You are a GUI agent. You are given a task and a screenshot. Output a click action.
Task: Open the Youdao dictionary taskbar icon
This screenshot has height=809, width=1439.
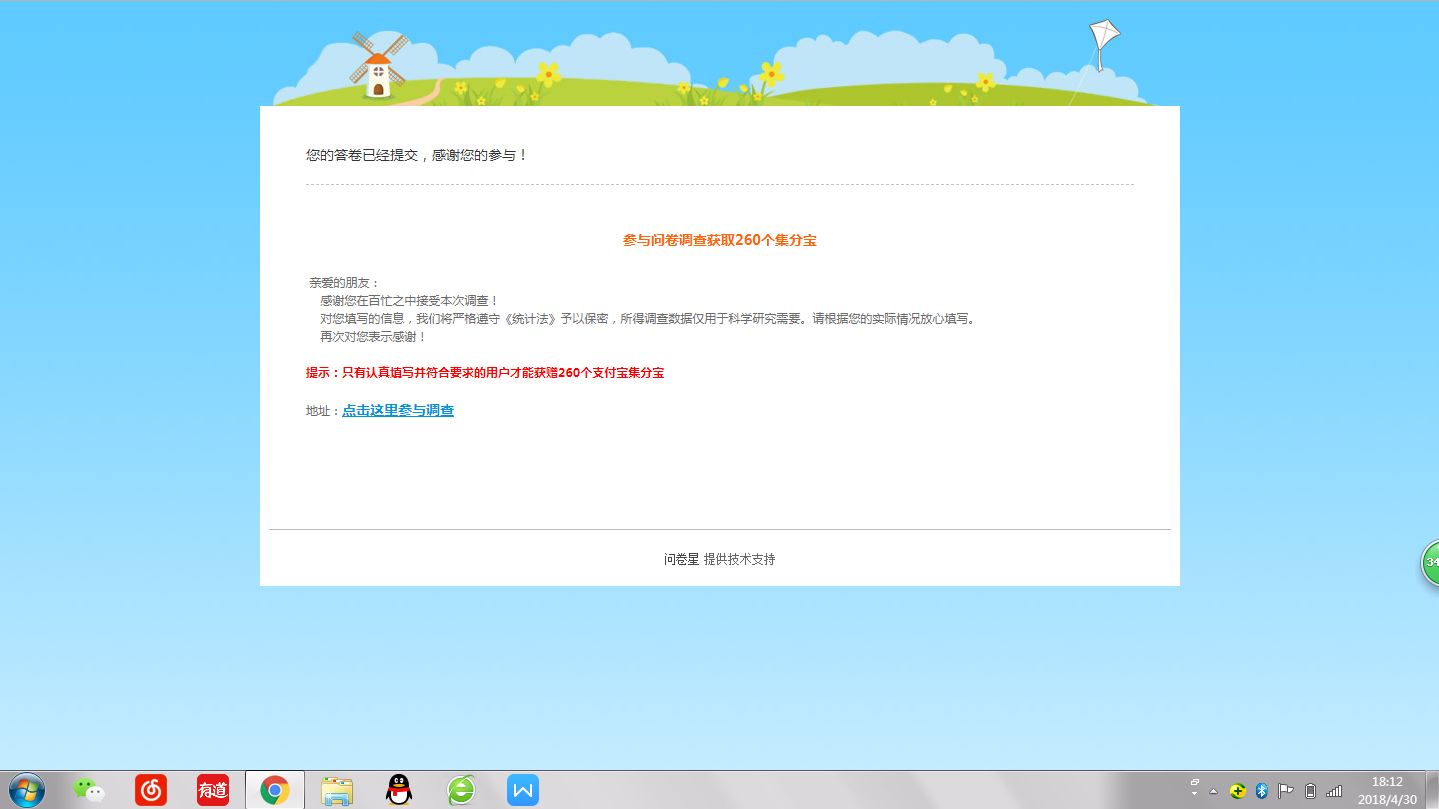coord(213,790)
